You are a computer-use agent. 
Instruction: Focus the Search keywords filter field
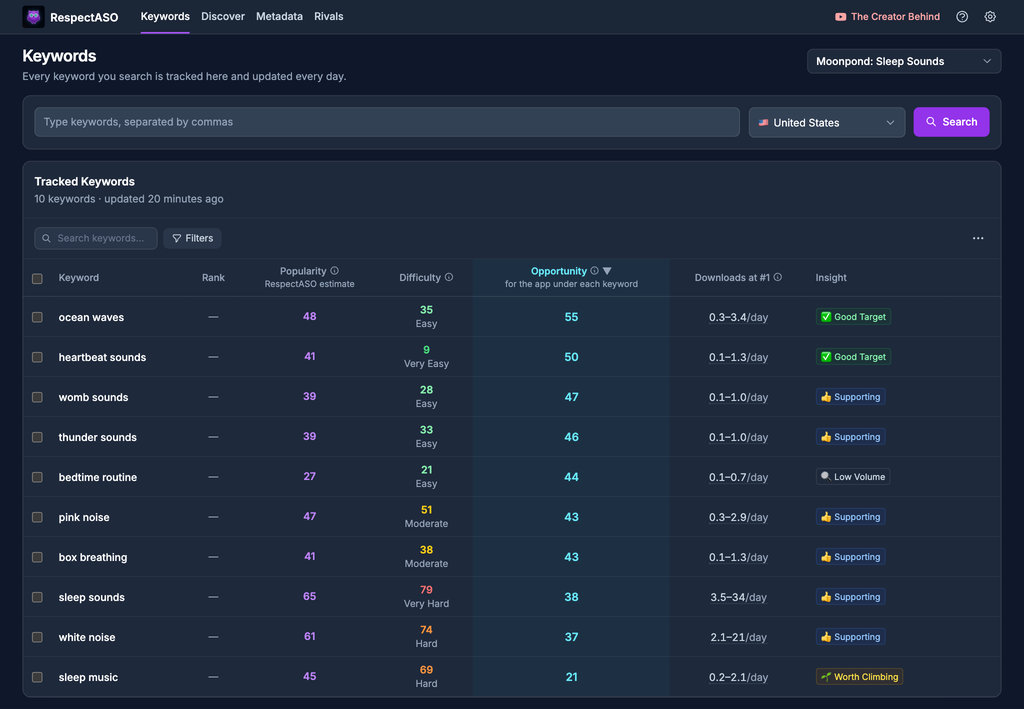[96, 238]
